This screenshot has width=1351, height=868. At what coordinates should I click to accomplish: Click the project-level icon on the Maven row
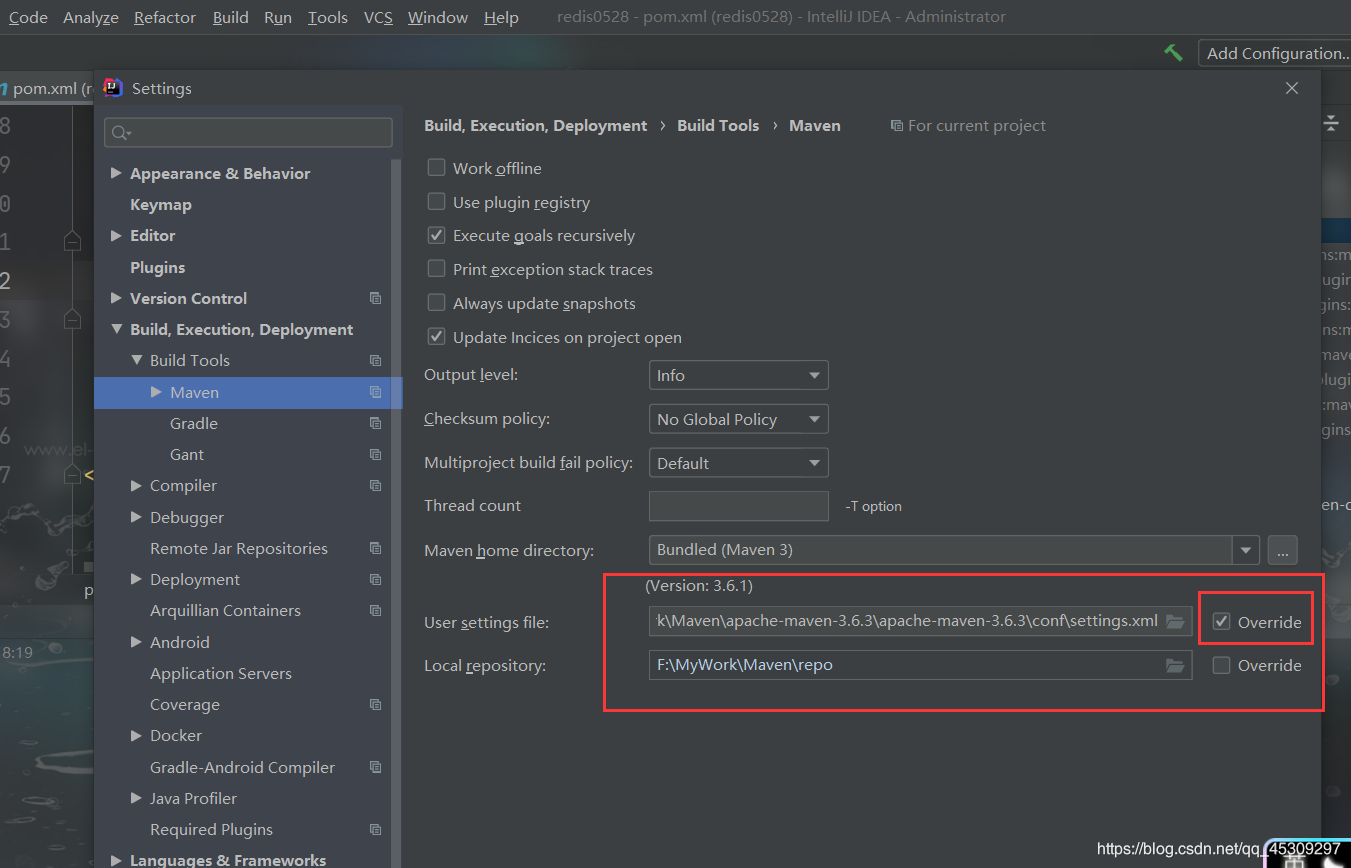tap(375, 392)
